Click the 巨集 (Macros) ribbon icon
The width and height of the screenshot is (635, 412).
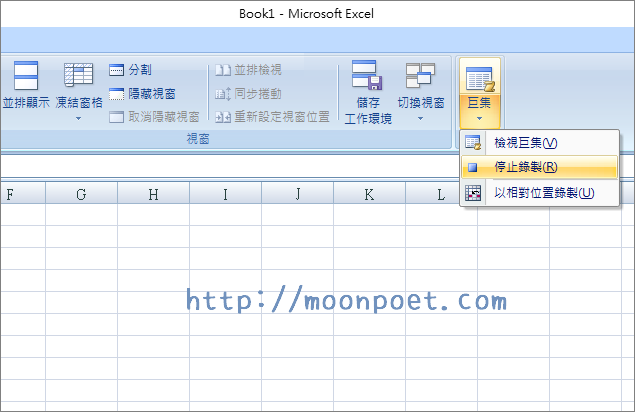479,77
